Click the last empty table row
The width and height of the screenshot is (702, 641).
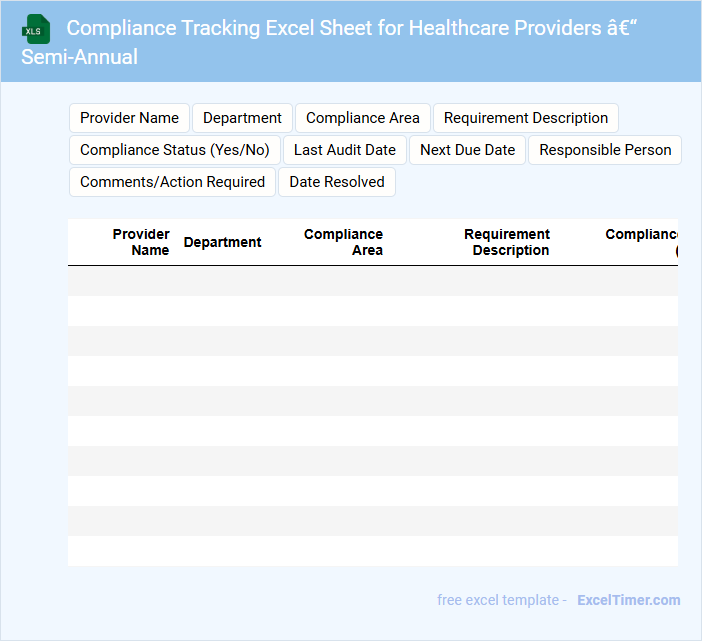click(372, 551)
